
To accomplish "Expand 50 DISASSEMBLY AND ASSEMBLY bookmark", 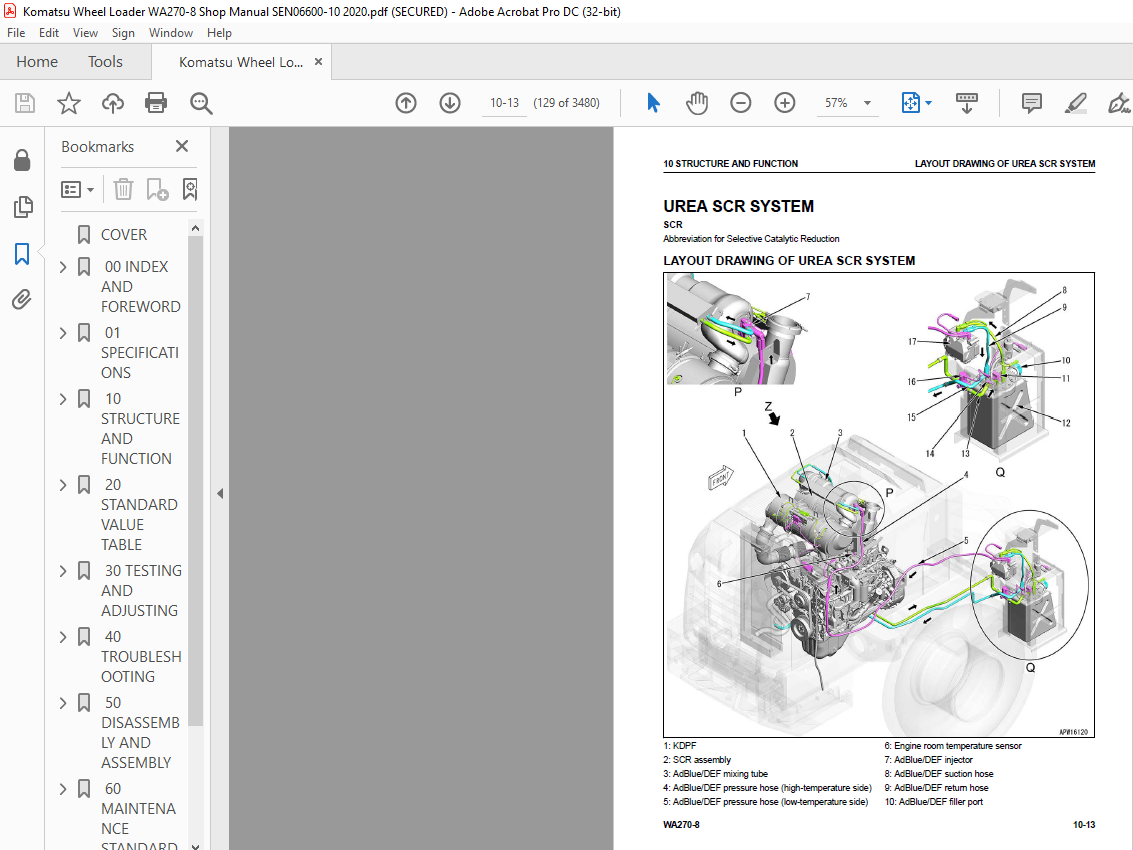I will click(x=63, y=703).
